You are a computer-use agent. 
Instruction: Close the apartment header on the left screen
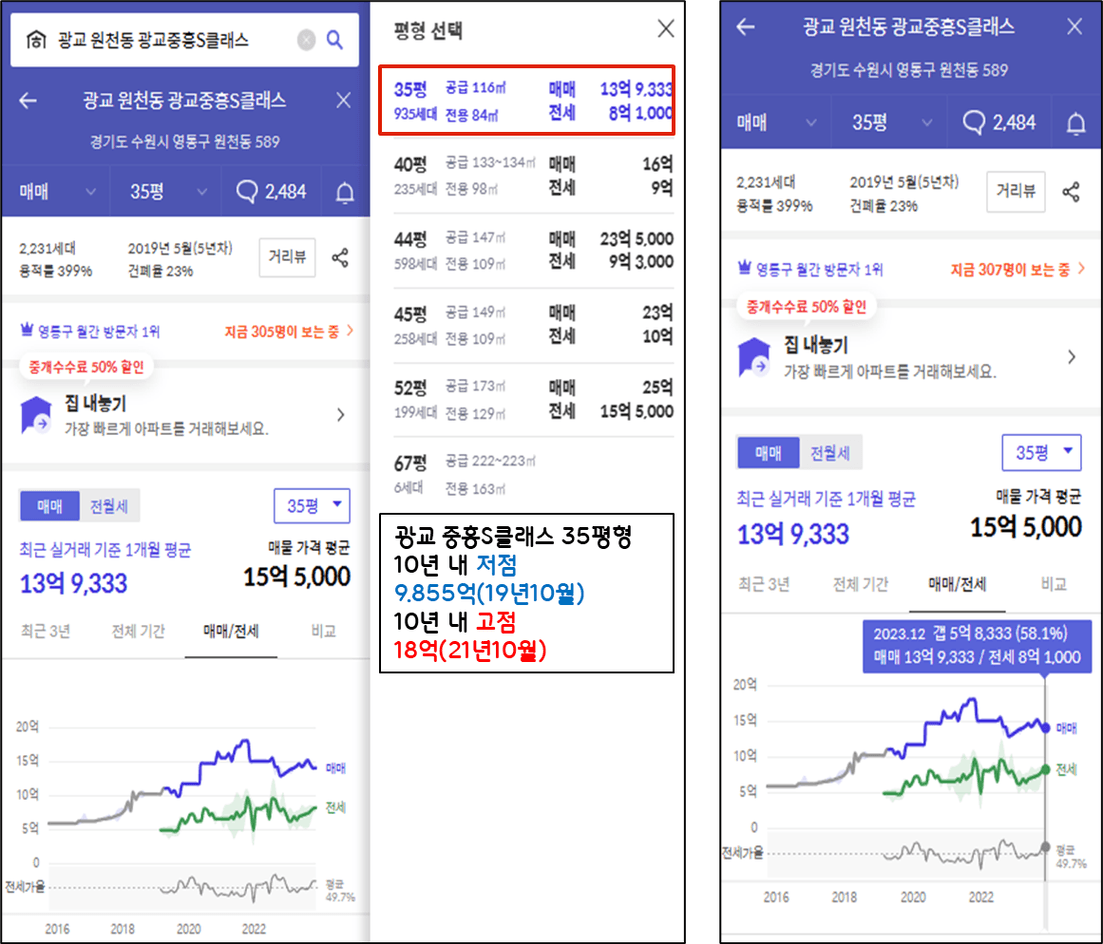click(x=343, y=101)
